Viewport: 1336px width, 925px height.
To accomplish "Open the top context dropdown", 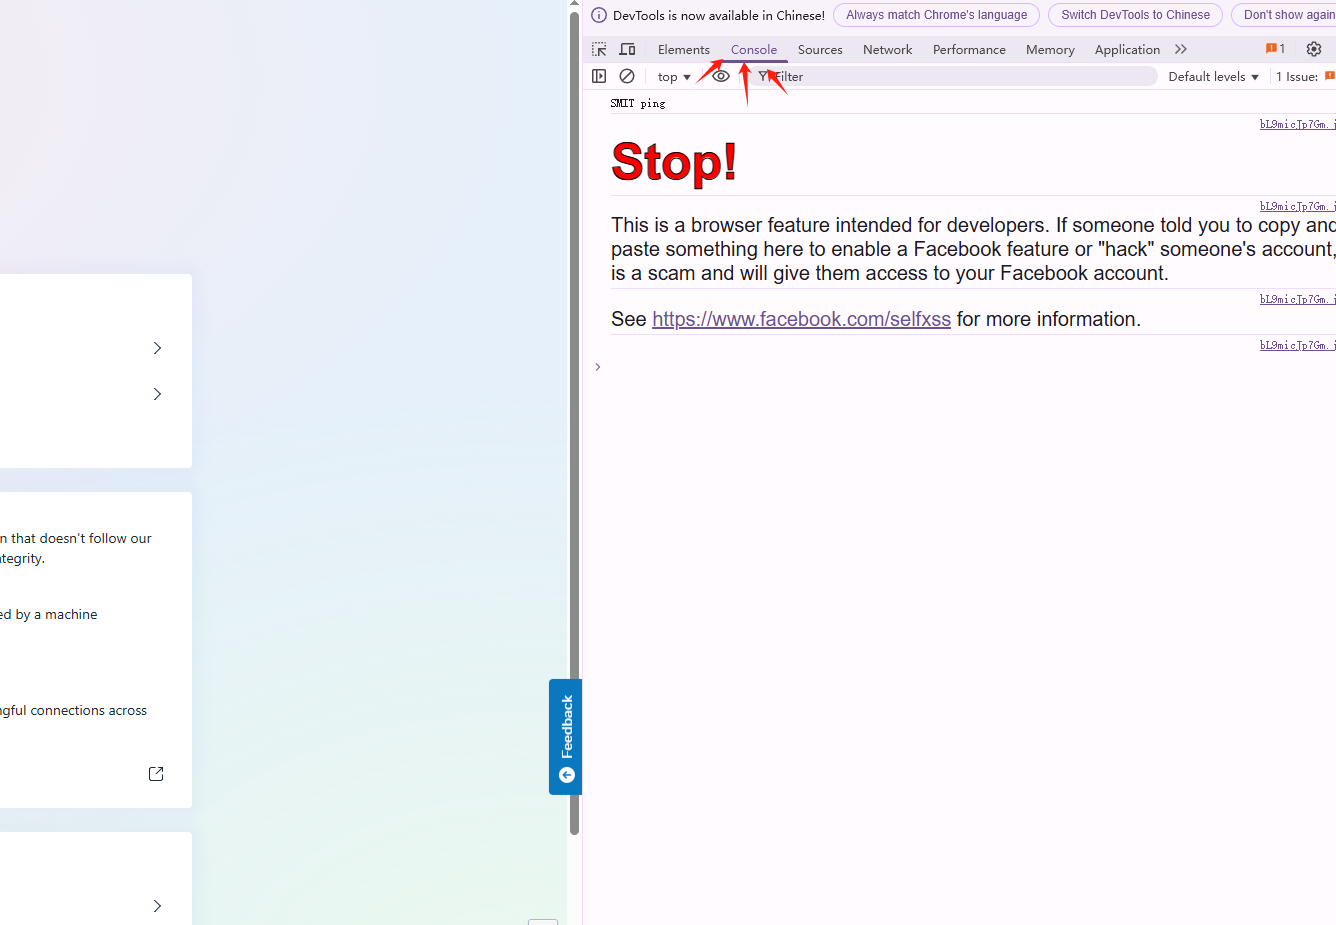I will tap(674, 77).
